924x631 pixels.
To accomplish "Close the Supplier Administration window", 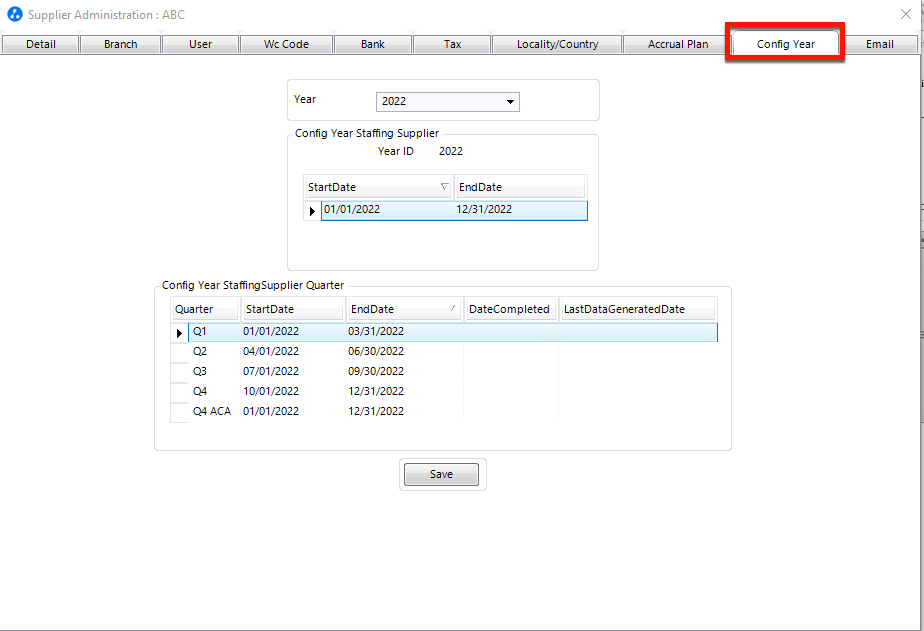I will 906,14.
